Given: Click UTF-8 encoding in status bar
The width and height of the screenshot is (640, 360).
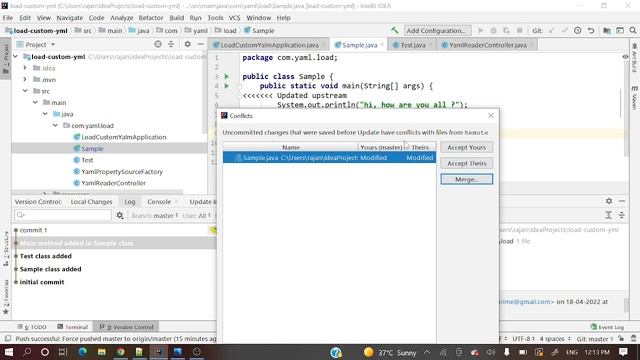Looking at the screenshot, I should (523, 339).
